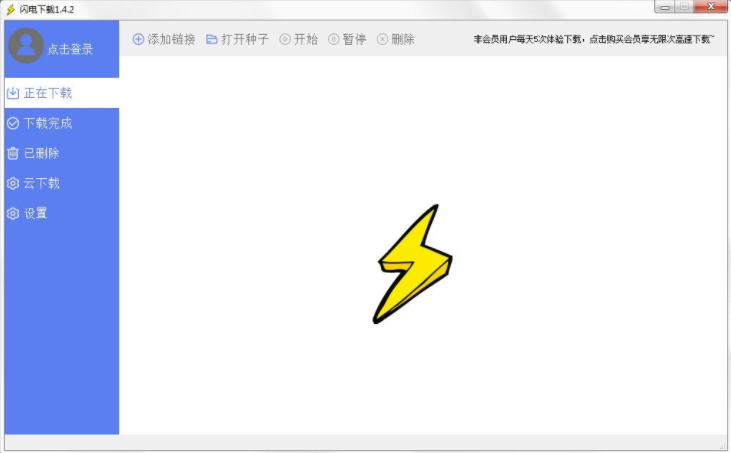Click the trash icon beside 已删除
Viewport: 731px width, 453px height.
point(13,153)
